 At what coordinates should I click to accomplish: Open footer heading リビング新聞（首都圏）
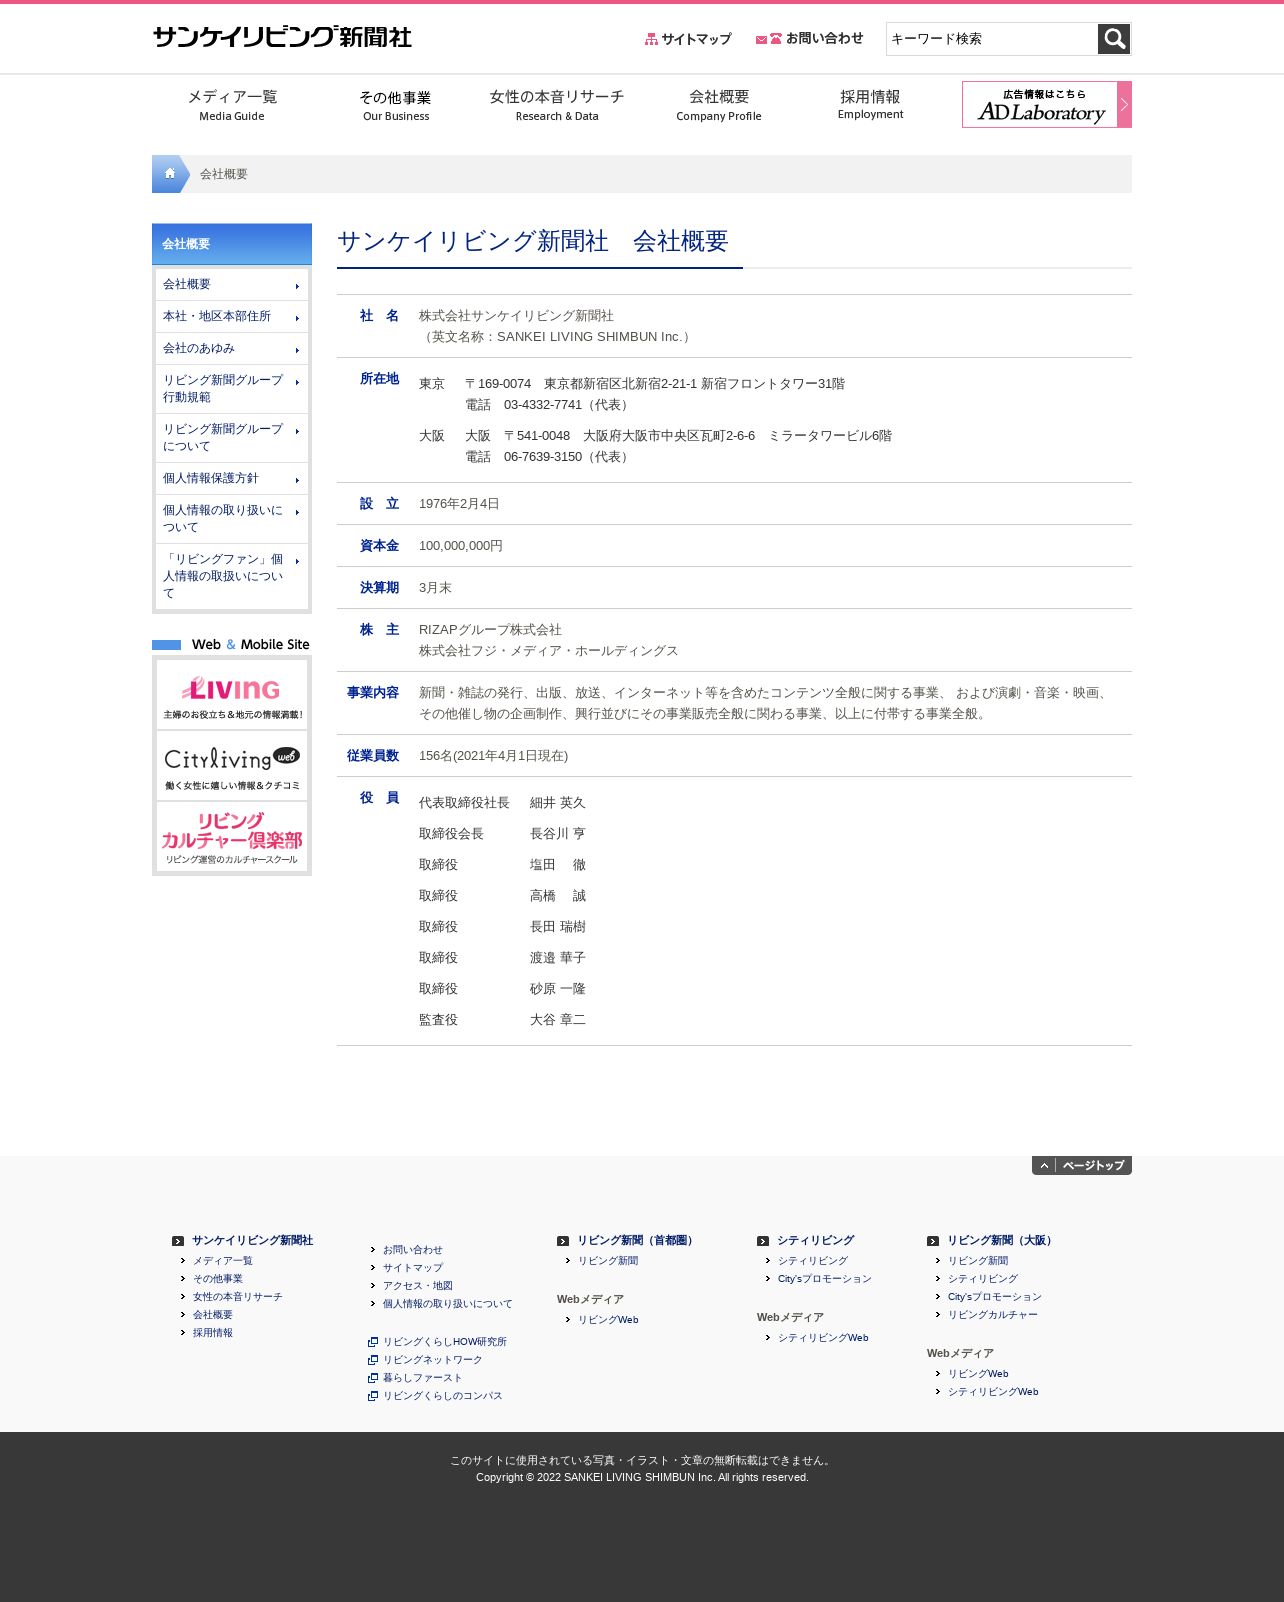tap(636, 1240)
